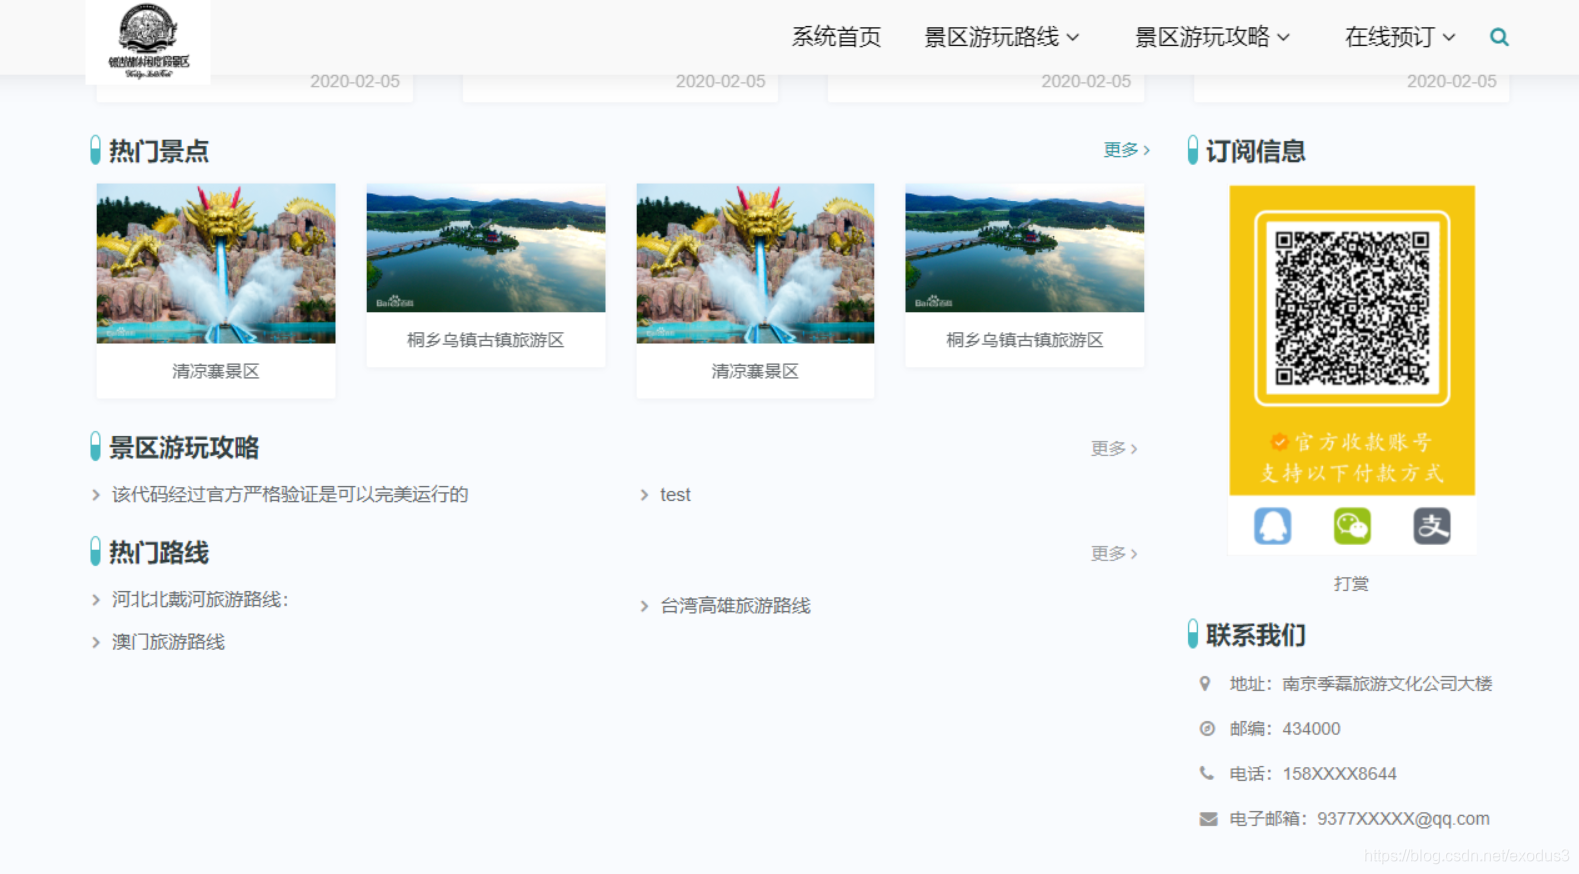Click the address 南京季磊旅游文化公司大楼
Image resolution: width=1579 pixels, height=874 pixels.
1387,684
